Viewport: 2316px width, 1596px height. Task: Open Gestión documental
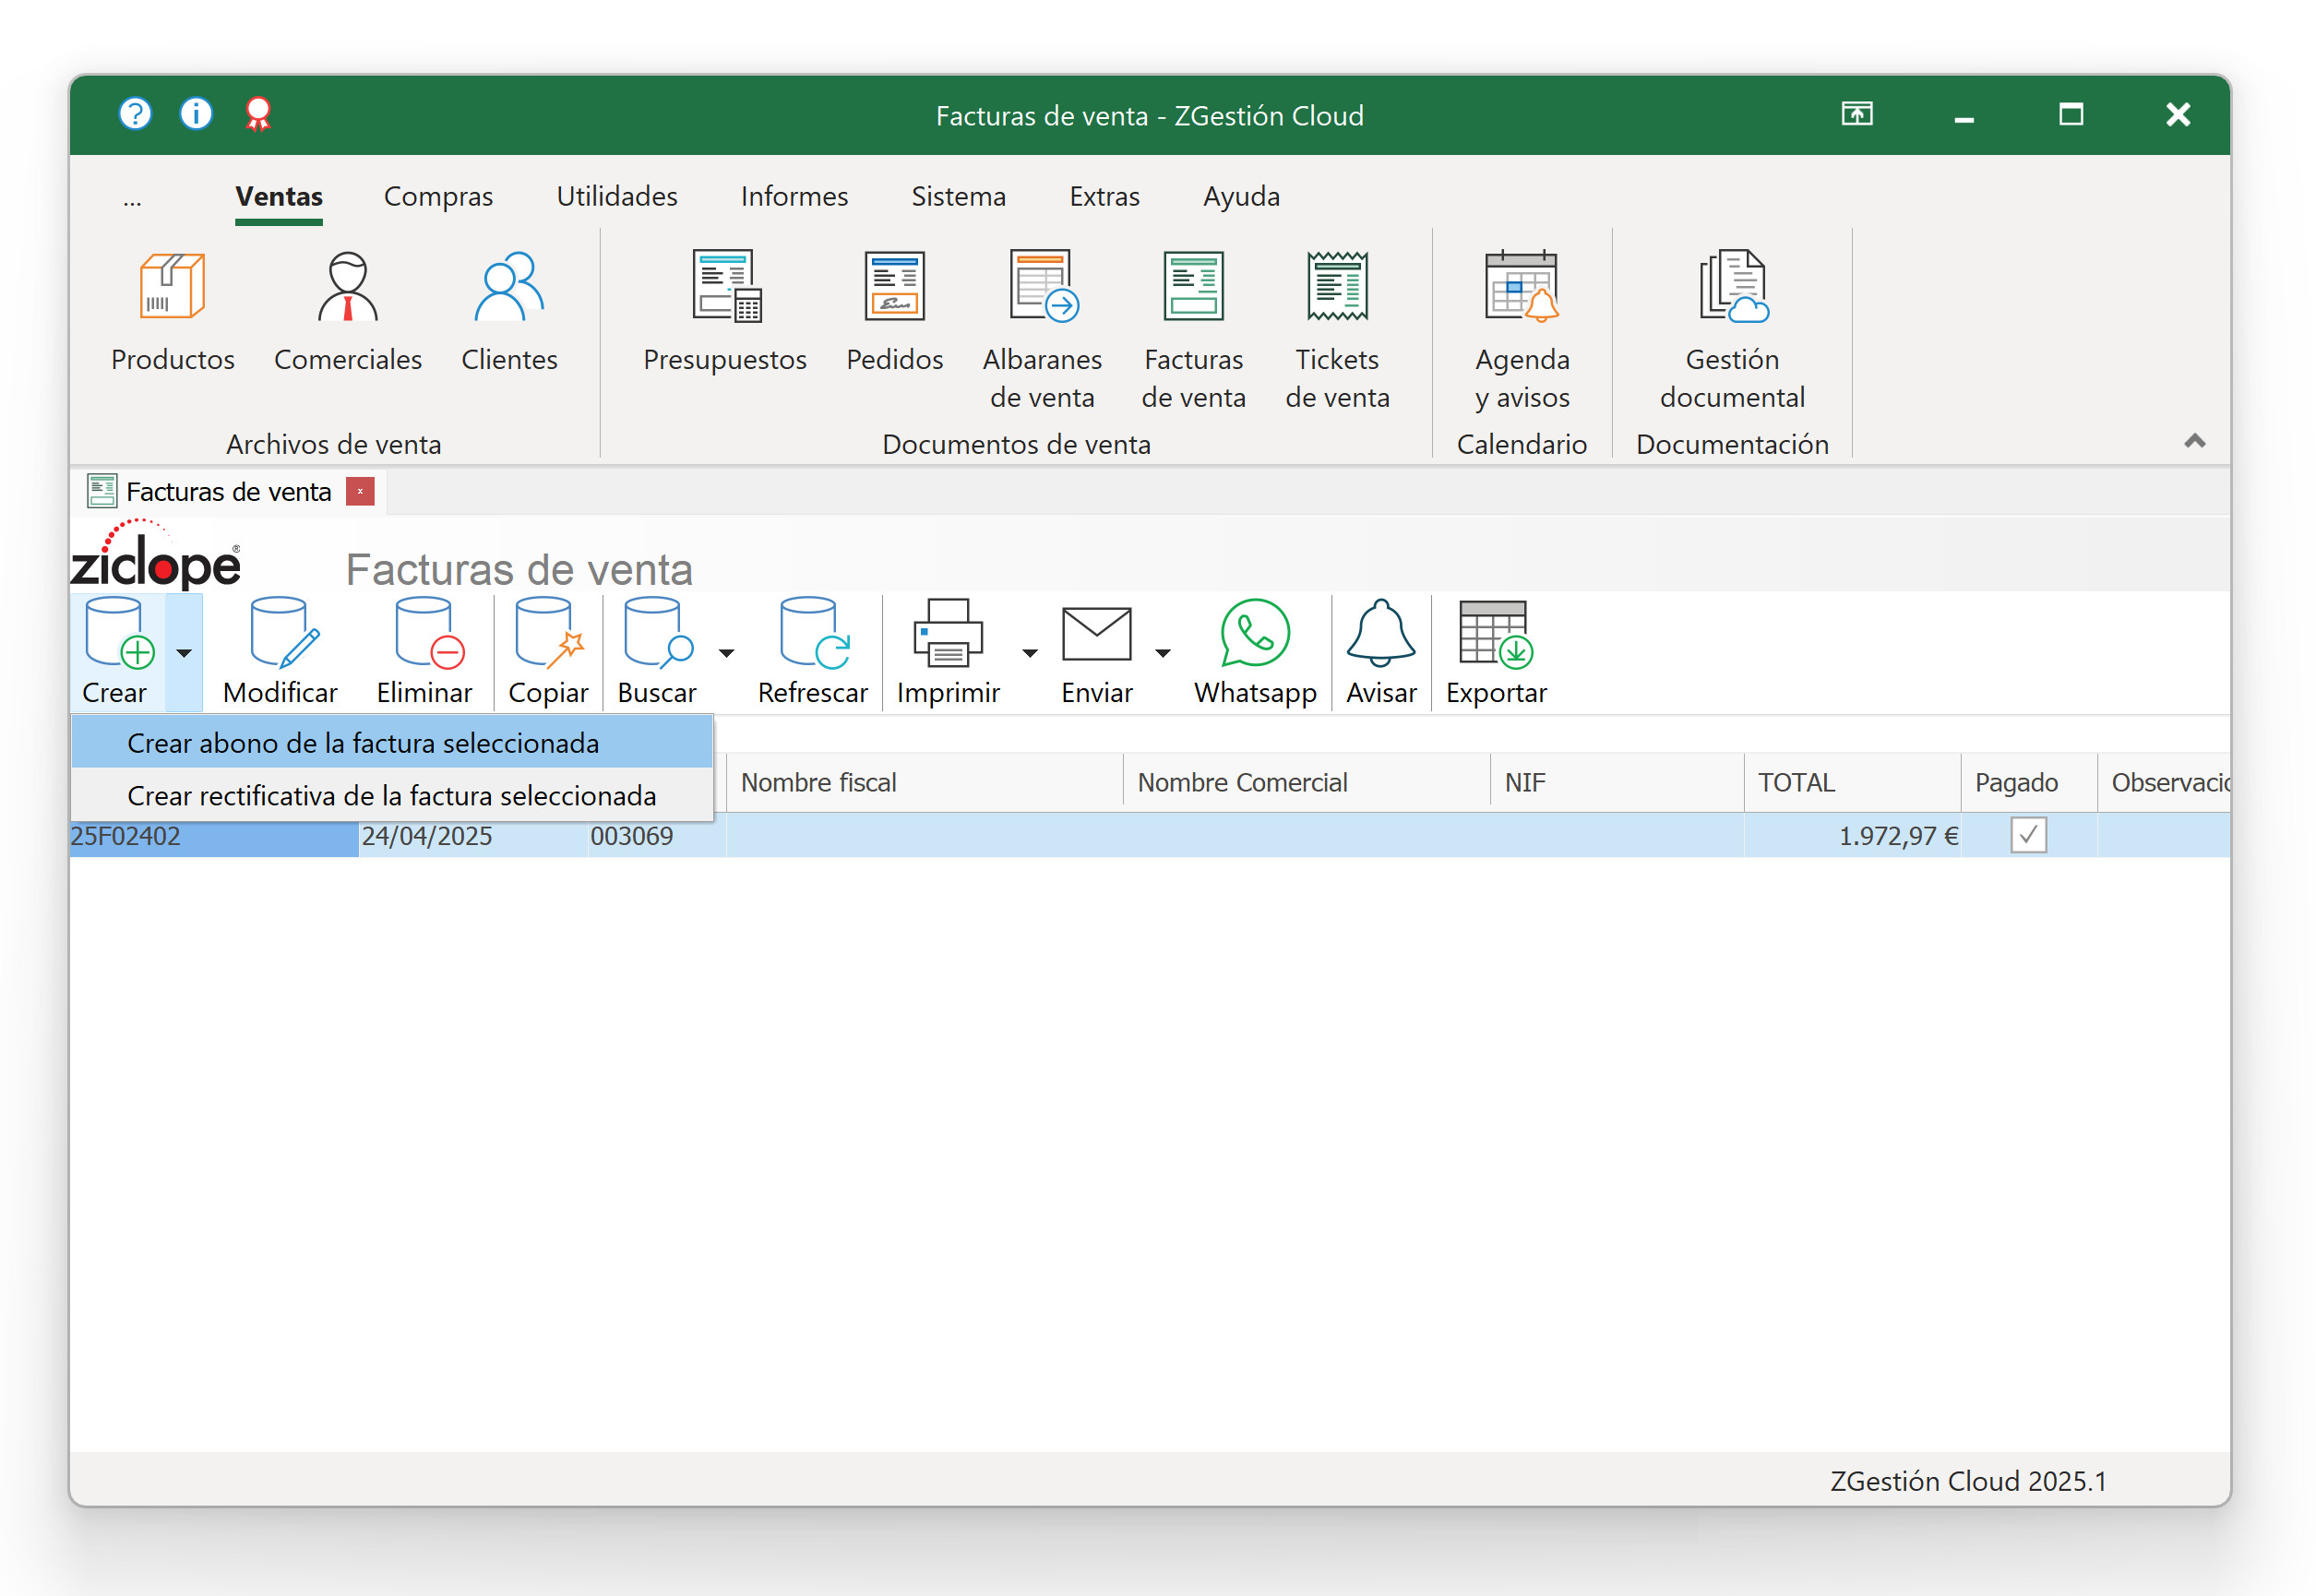1733,330
